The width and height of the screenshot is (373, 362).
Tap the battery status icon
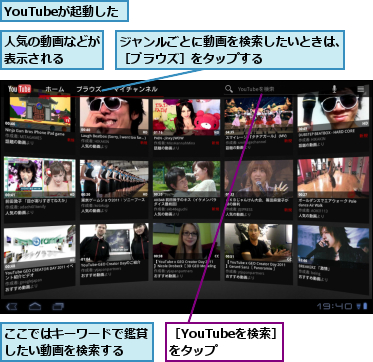364,306
